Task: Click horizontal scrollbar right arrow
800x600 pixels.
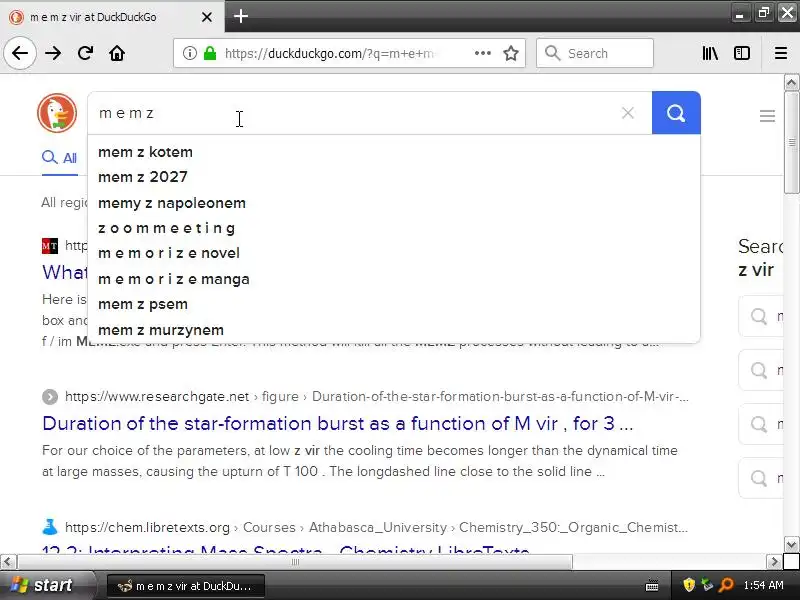Action: (x=774, y=562)
